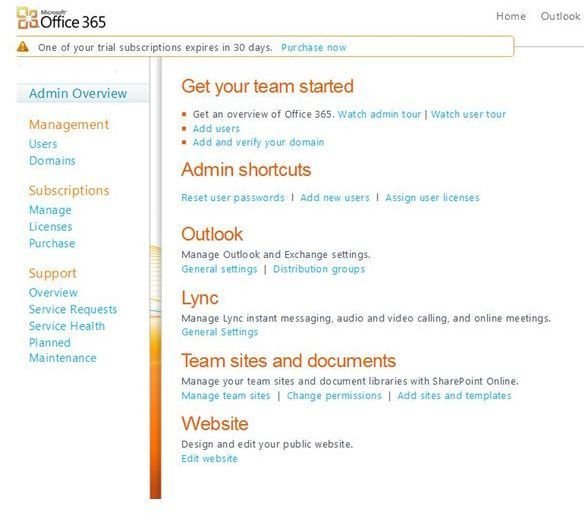This screenshot has width=584, height=514.
Task: Click 'Get an overview of Office 365.' text
Action: (263, 114)
